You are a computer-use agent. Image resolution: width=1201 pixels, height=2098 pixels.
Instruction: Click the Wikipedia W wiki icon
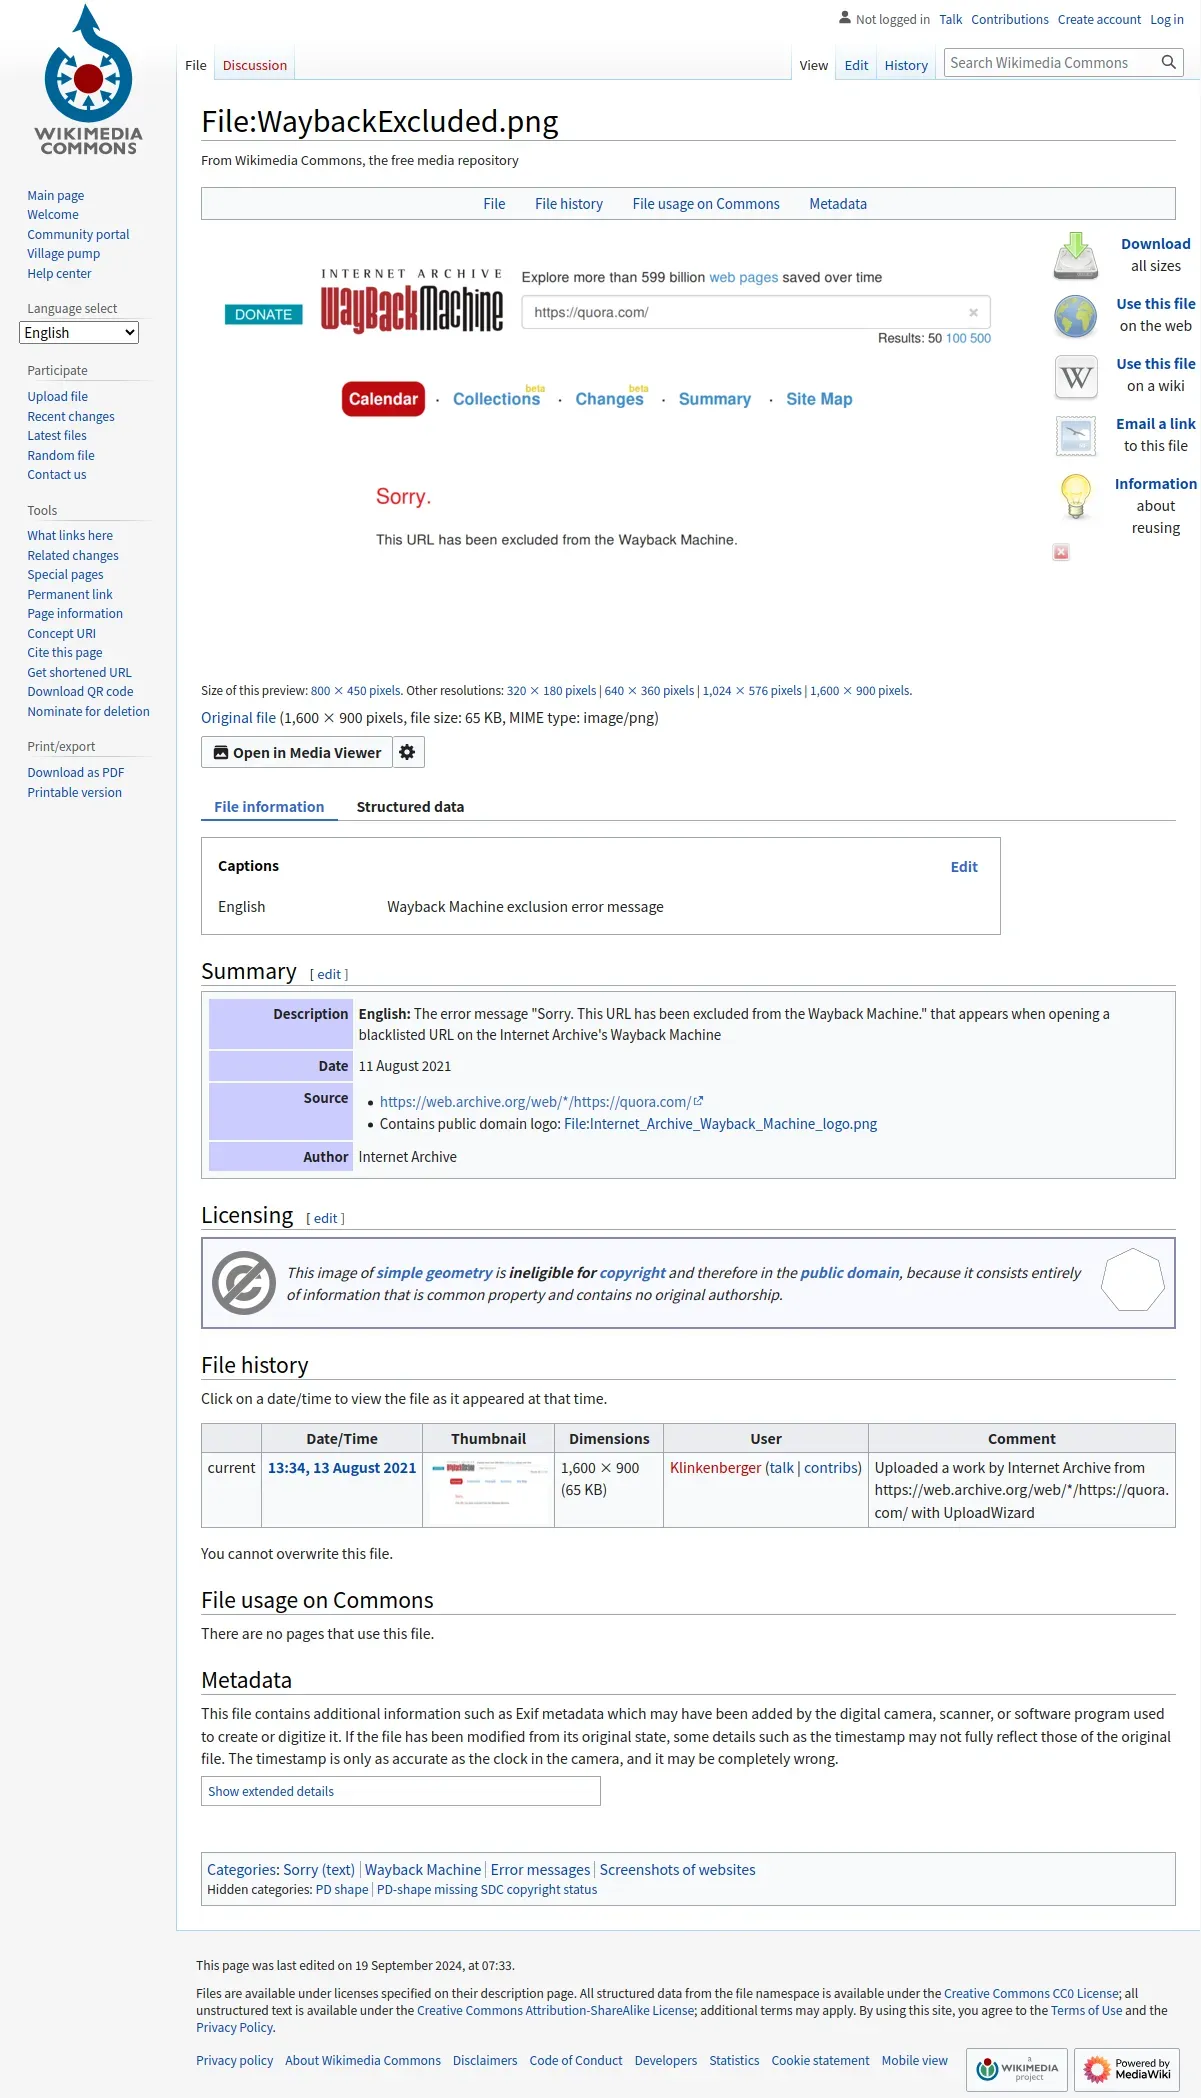point(1076,377)
